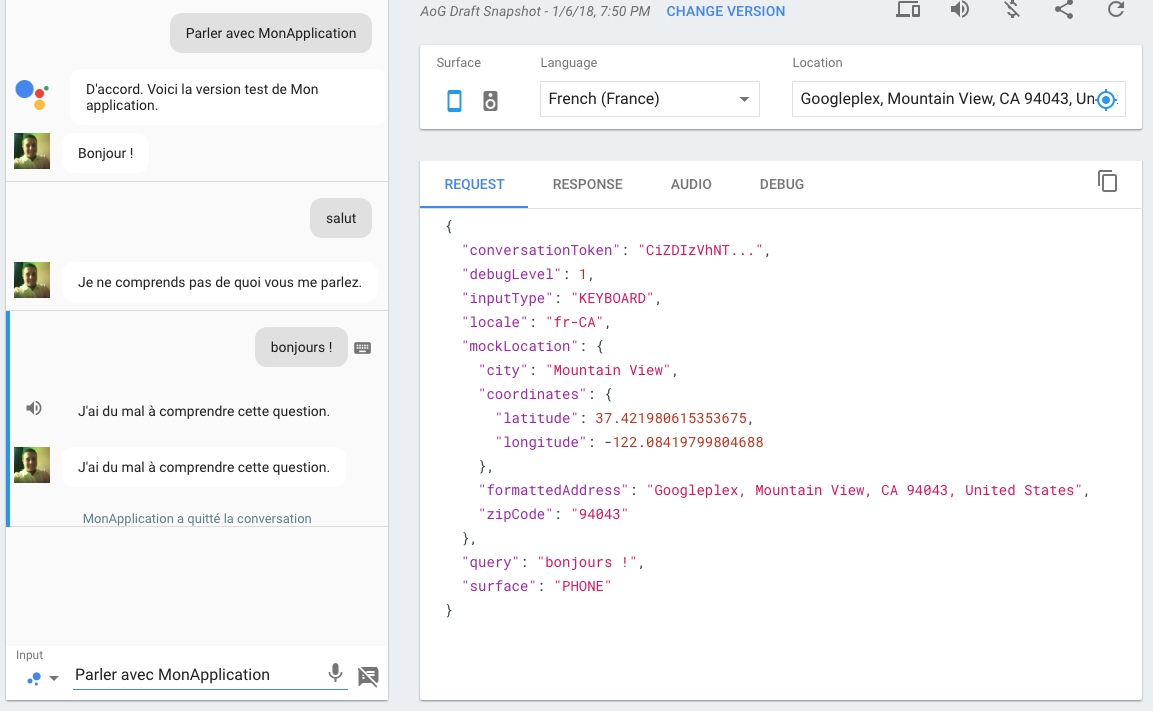This screenshot has height=711, width=1153.
Task: Click the microphone icon in the Input field
Action: (x=335, y=673)
